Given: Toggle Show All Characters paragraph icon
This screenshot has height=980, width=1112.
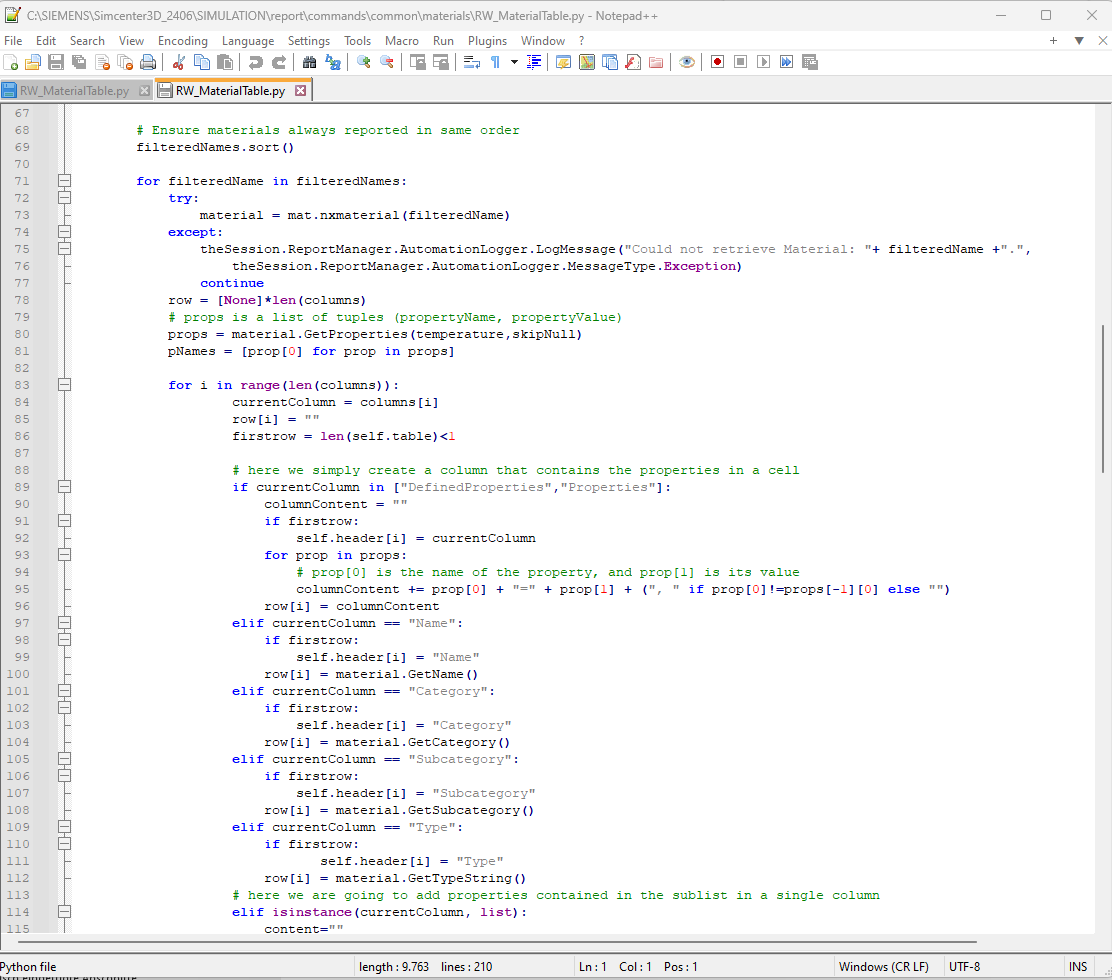Looking at the screenshot, I should [494, 62].
